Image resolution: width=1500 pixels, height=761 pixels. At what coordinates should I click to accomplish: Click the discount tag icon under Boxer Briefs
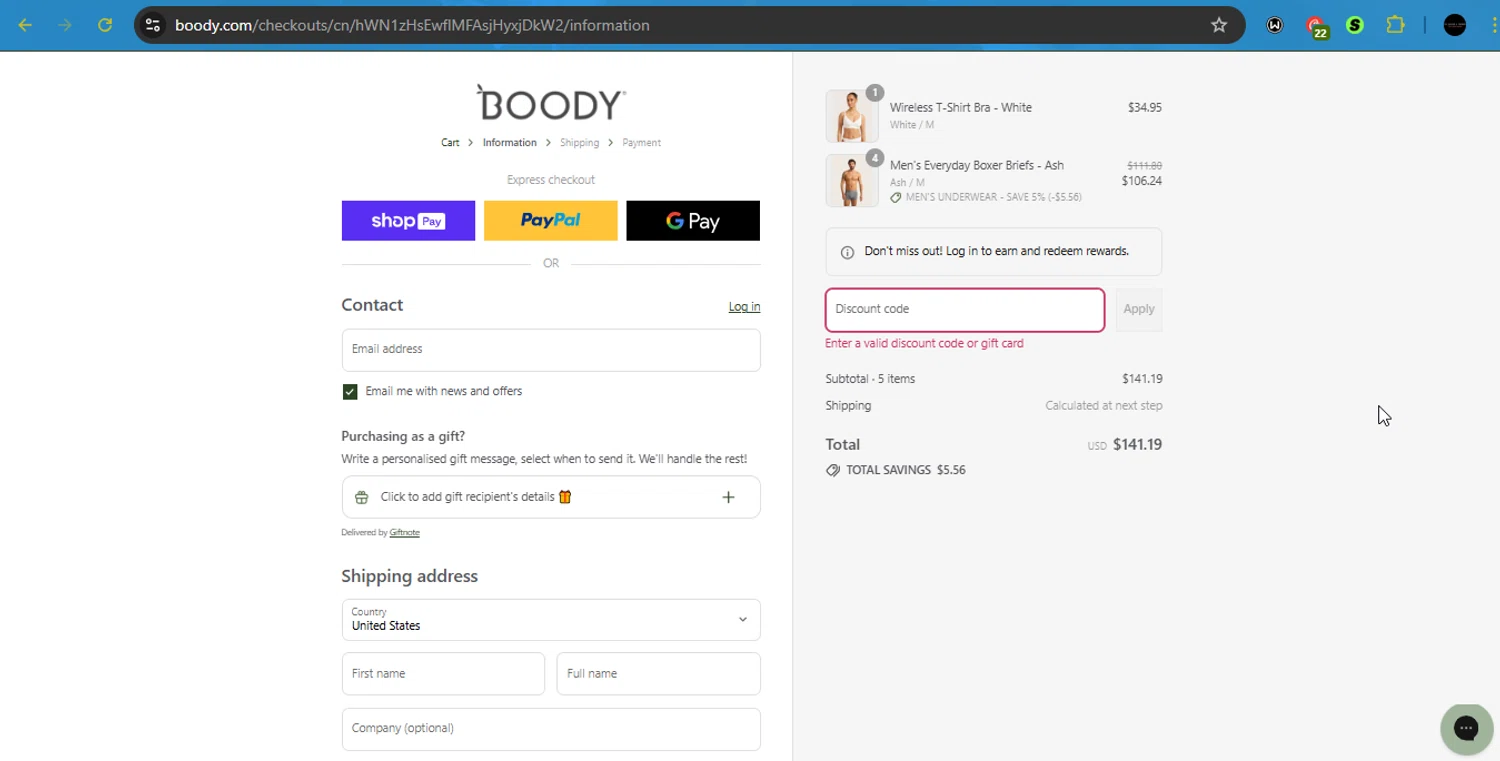point(896,198)
